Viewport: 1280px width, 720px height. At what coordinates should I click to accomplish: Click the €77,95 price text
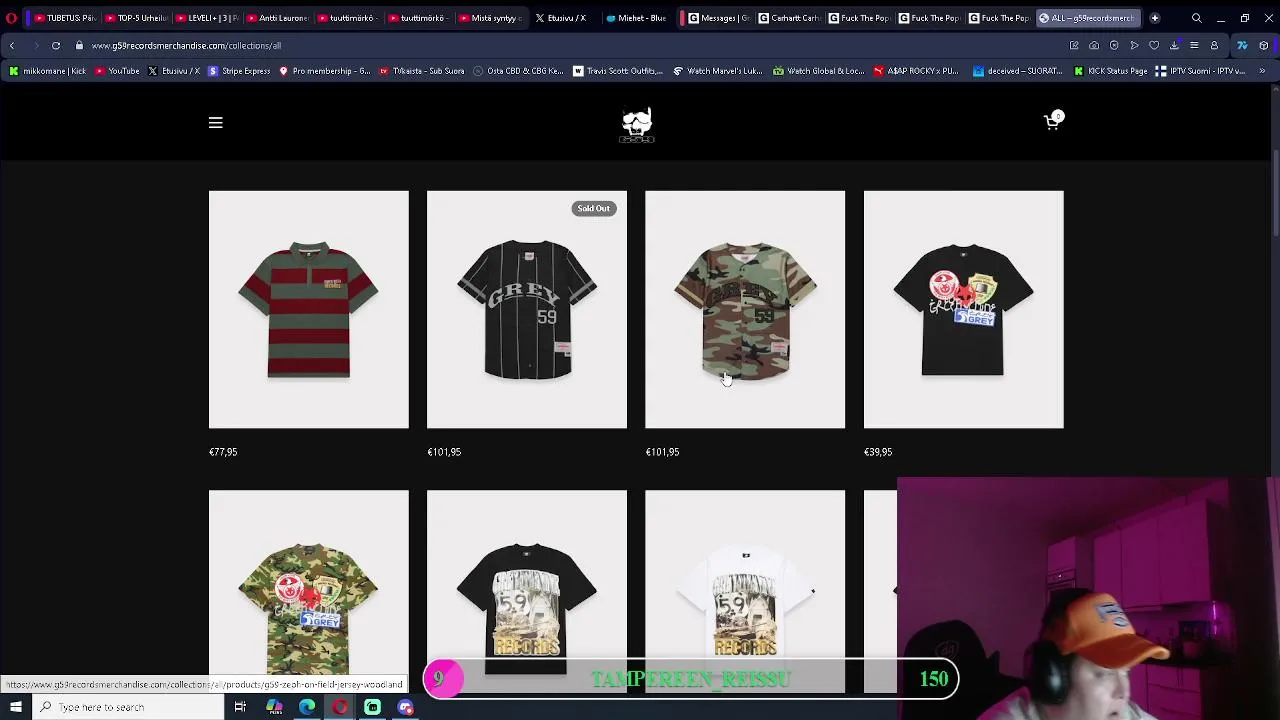coord(223,452)
